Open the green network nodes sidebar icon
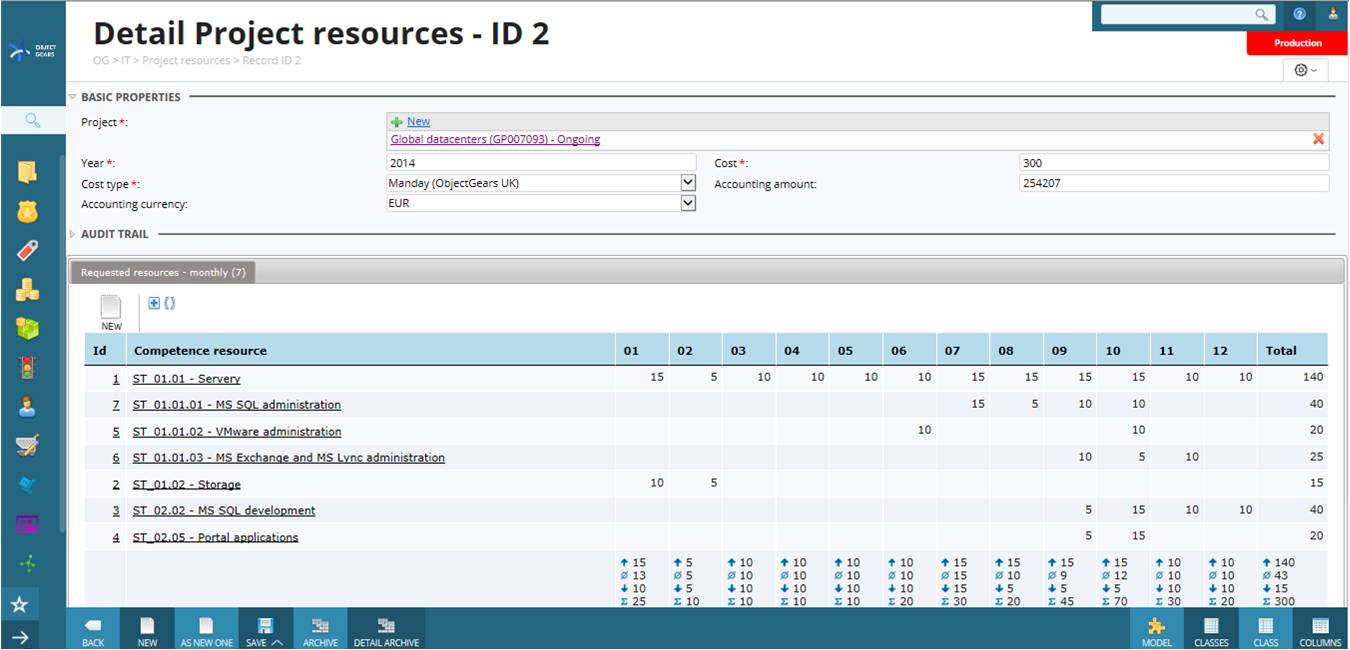Screen dimensions: 1350x650 tap(27, 563)
